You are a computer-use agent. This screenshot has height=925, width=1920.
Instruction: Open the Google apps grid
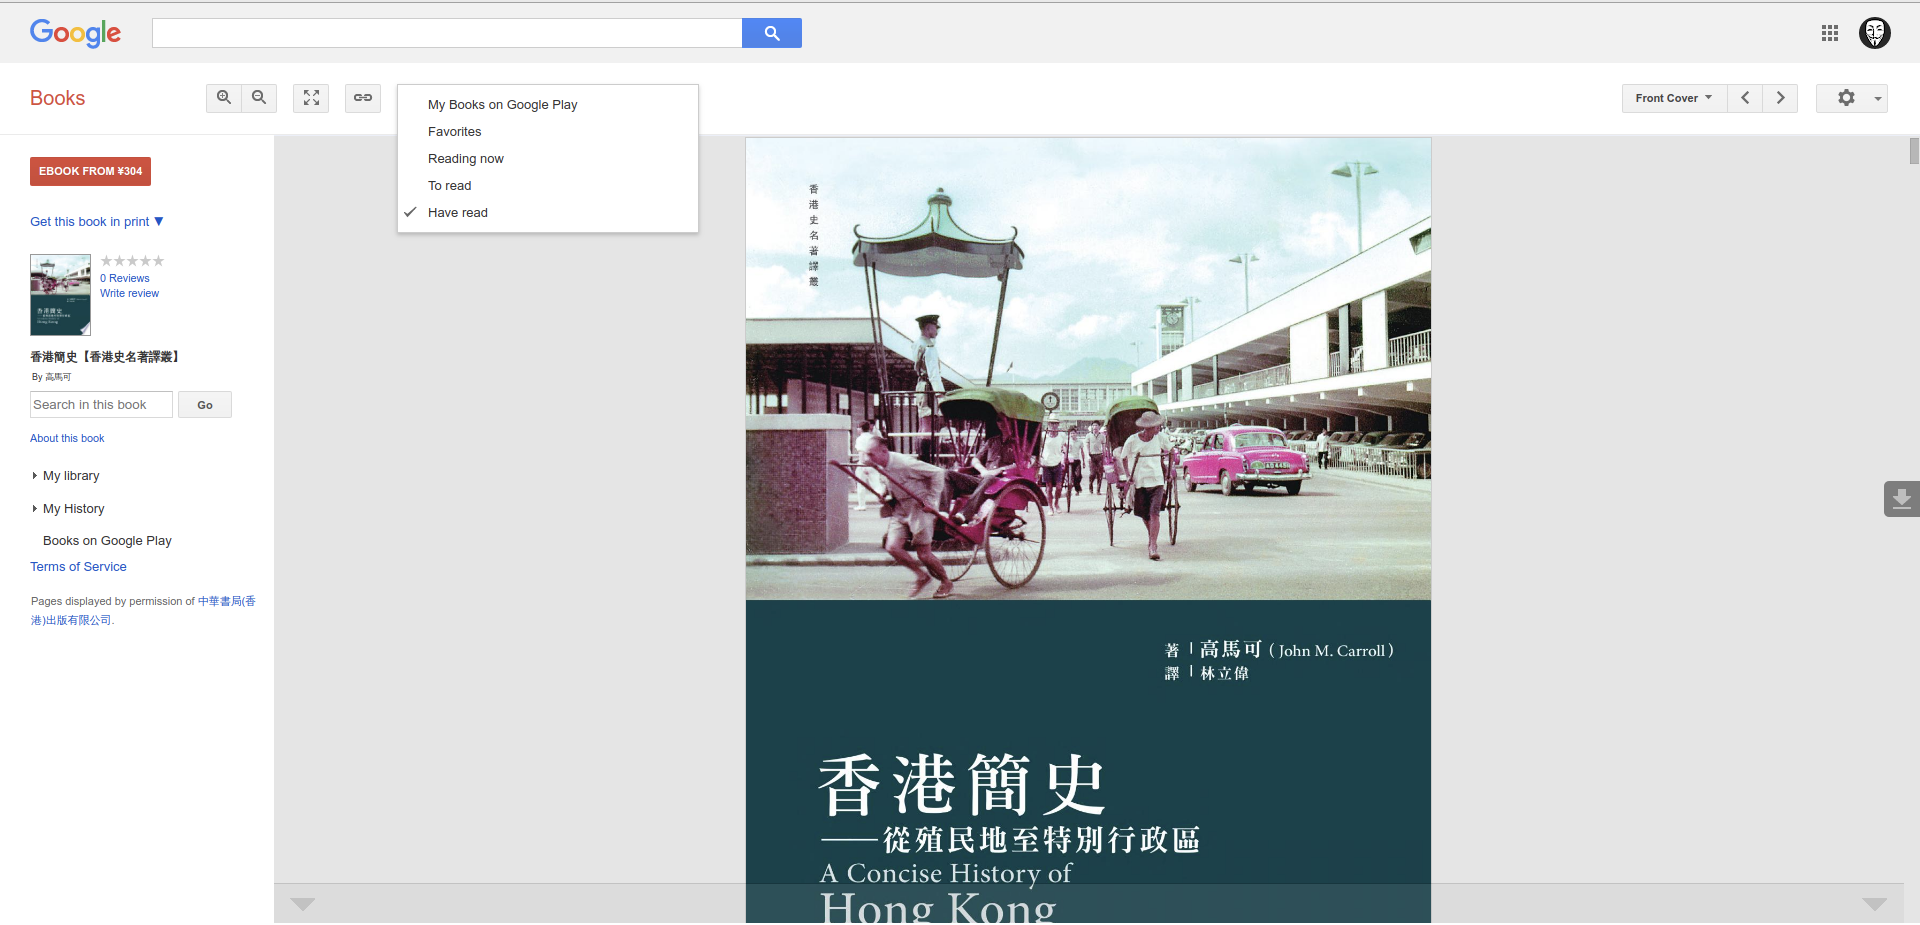click(x=1830, y=33)
